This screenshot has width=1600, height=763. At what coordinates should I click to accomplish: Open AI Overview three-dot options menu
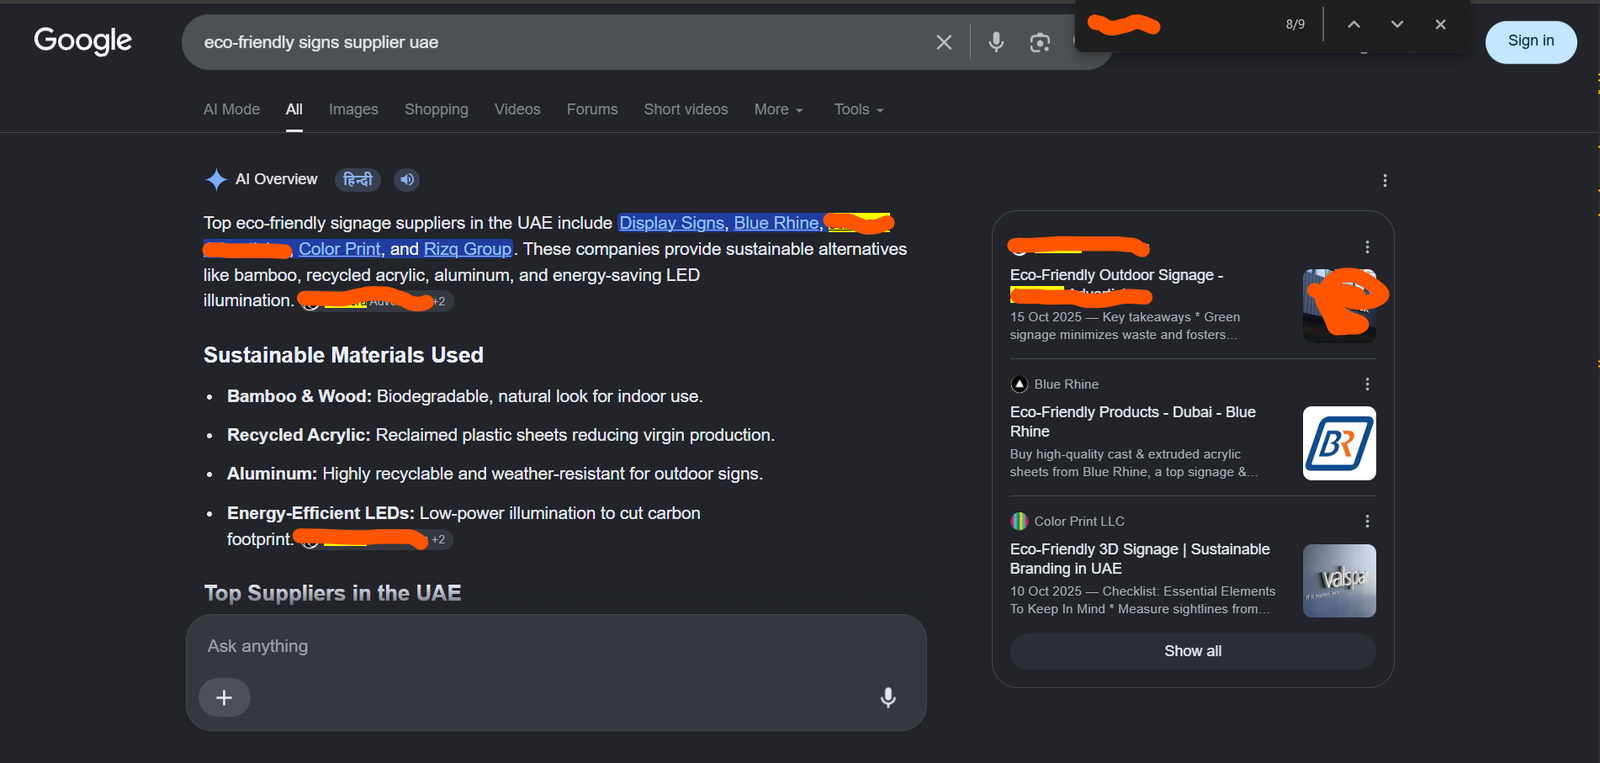[1385, 181]
